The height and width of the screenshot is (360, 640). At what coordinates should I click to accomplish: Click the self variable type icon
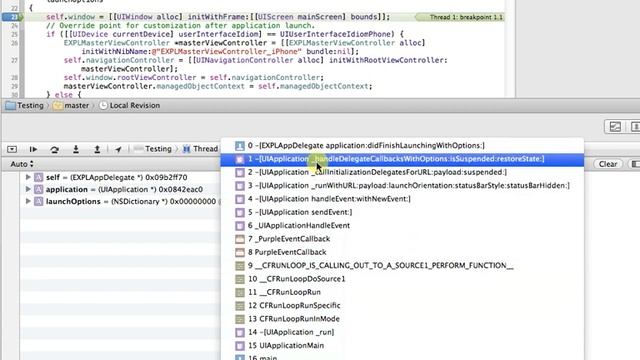point(38,177)
